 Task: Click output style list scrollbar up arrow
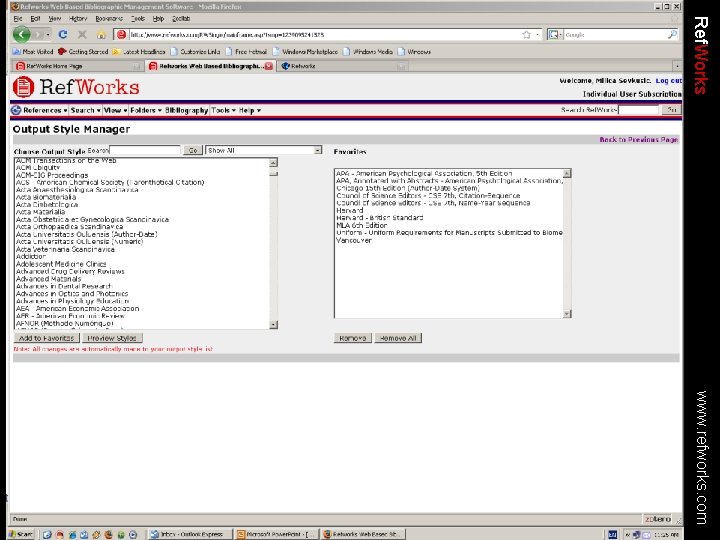click(273, 163)
